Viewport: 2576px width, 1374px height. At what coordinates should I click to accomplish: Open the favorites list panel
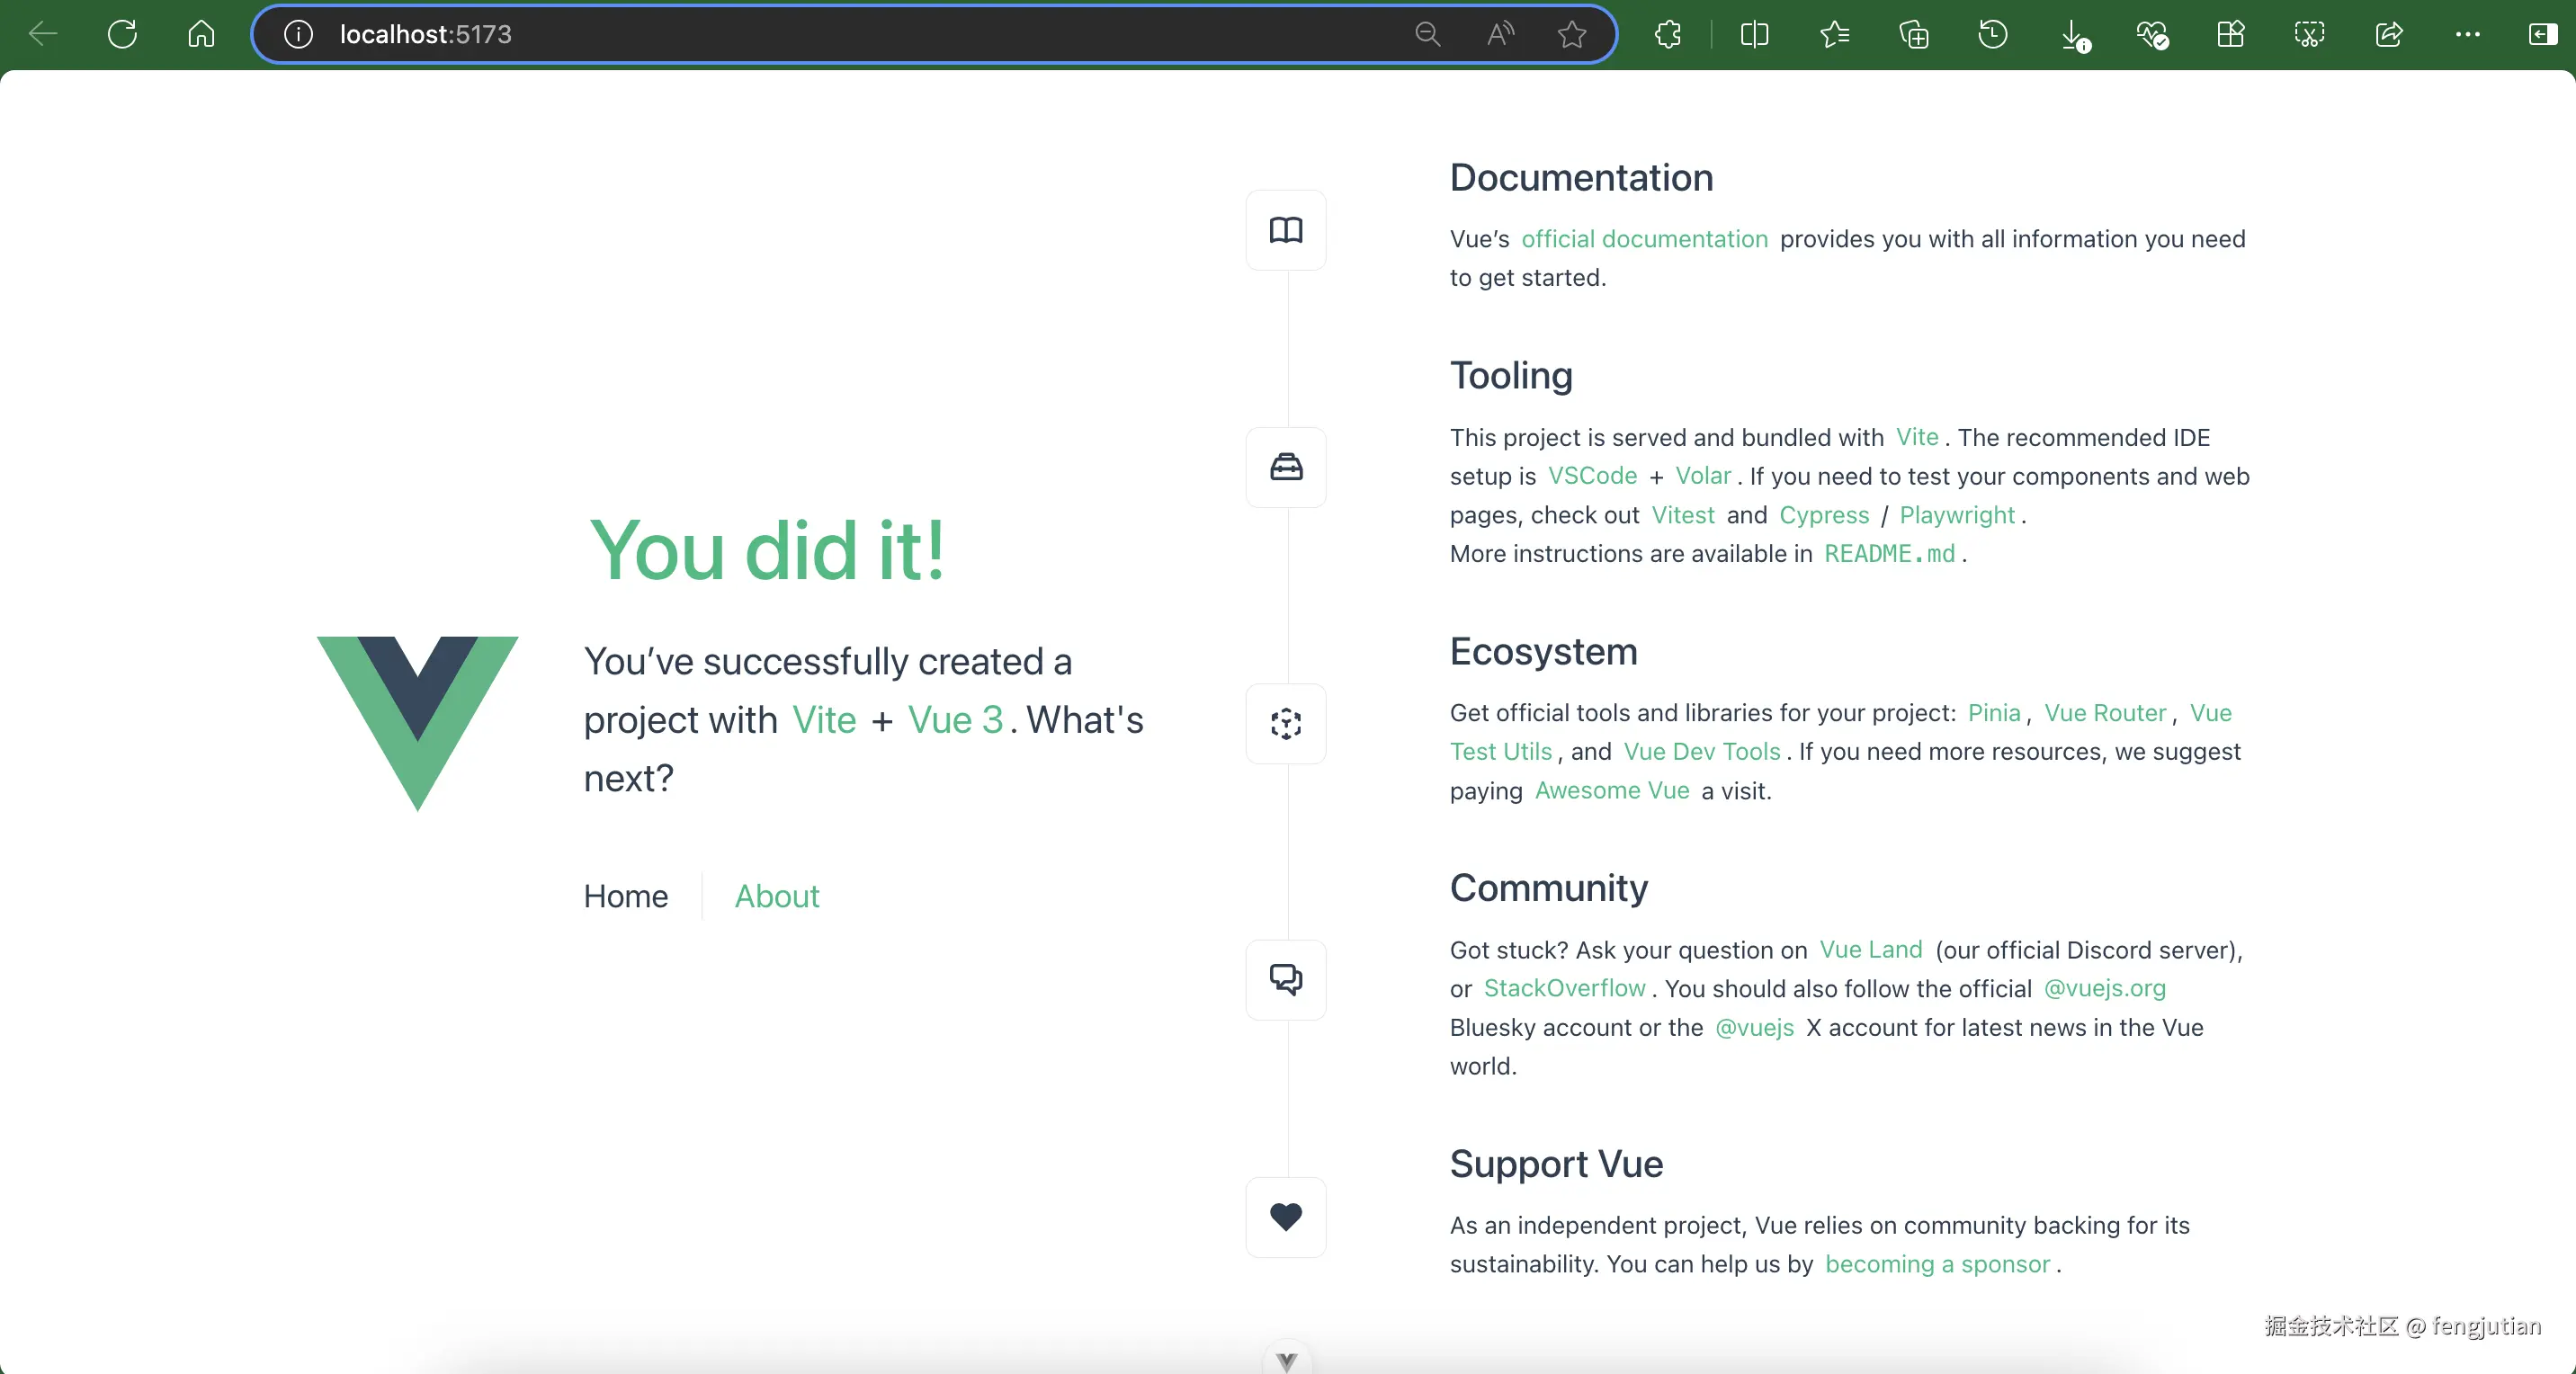1834,34
